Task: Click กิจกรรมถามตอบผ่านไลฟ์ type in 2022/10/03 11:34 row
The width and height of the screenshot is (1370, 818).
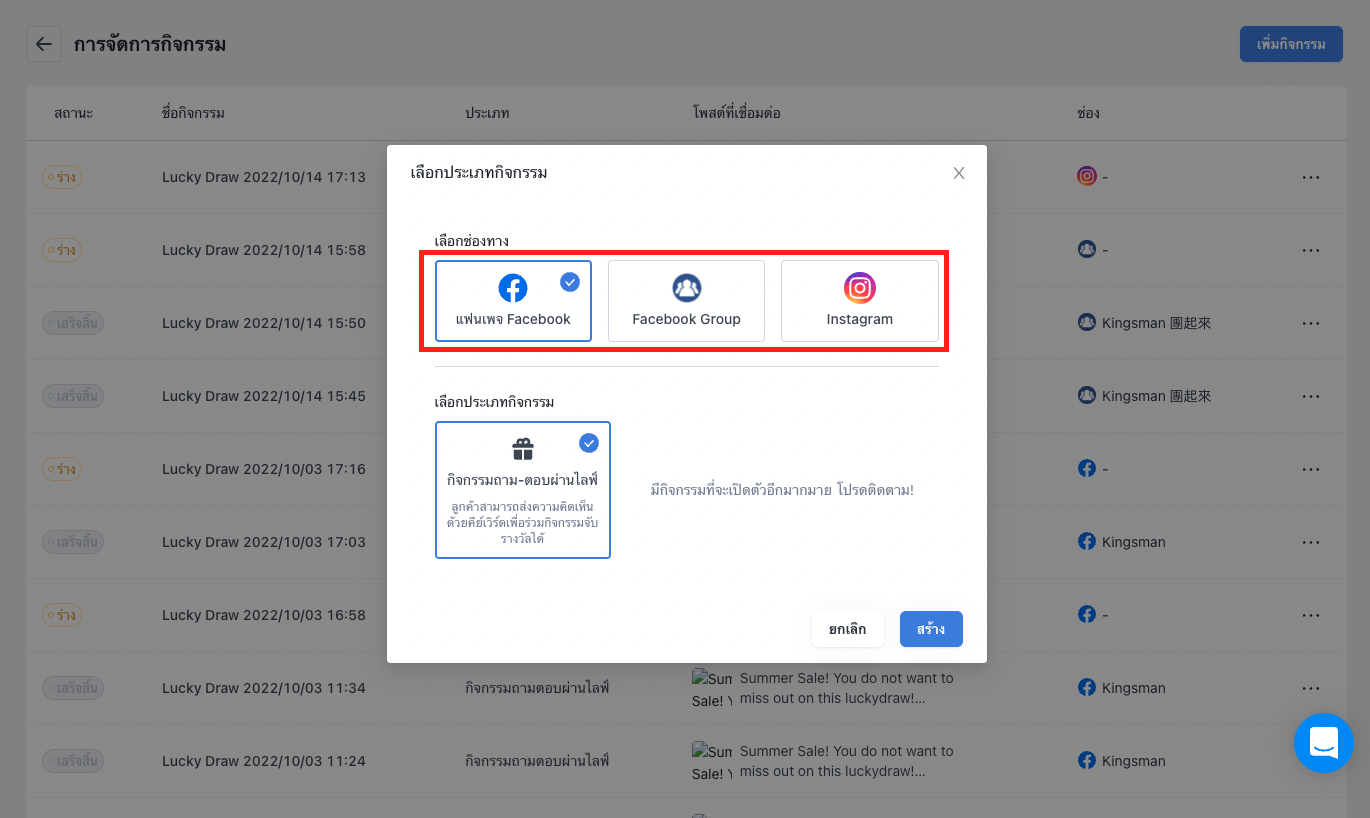Action: [537, 688]
